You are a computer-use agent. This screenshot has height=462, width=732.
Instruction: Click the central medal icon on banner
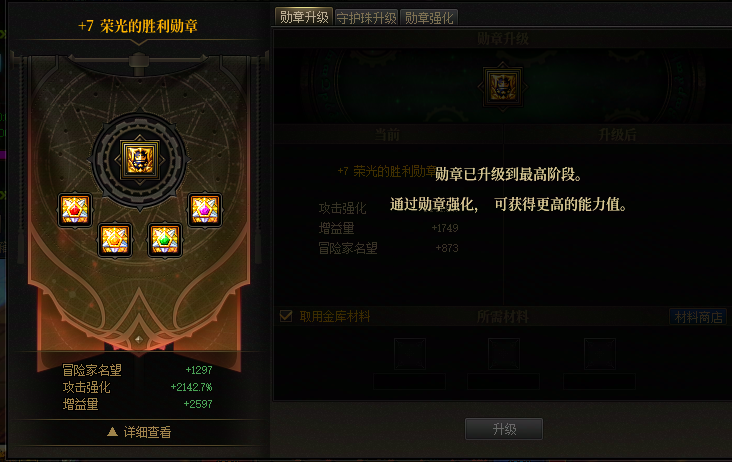click(x=140, y=160)
